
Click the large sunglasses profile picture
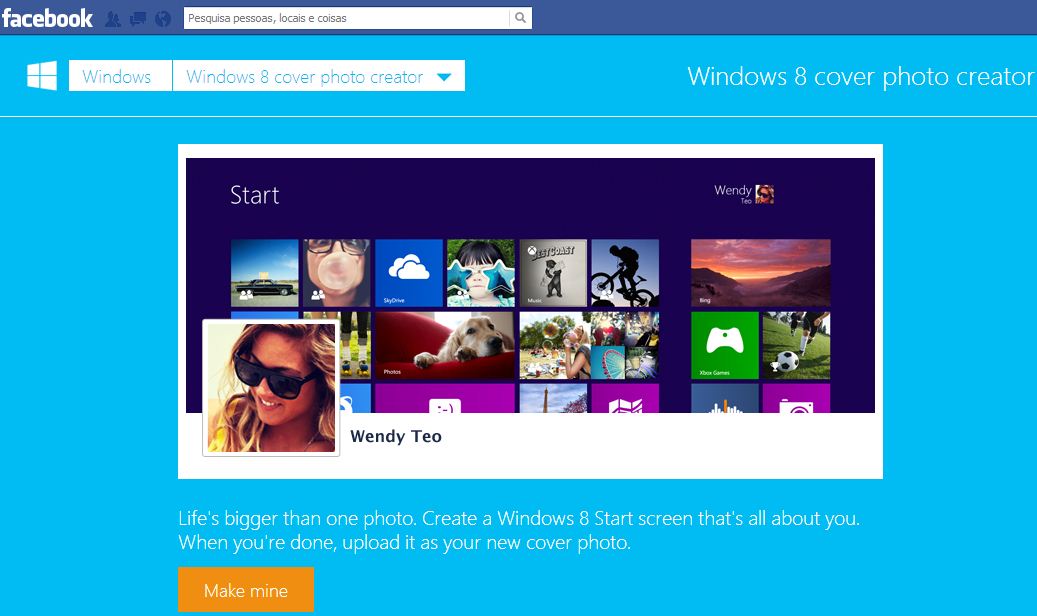tap(271, 388)
